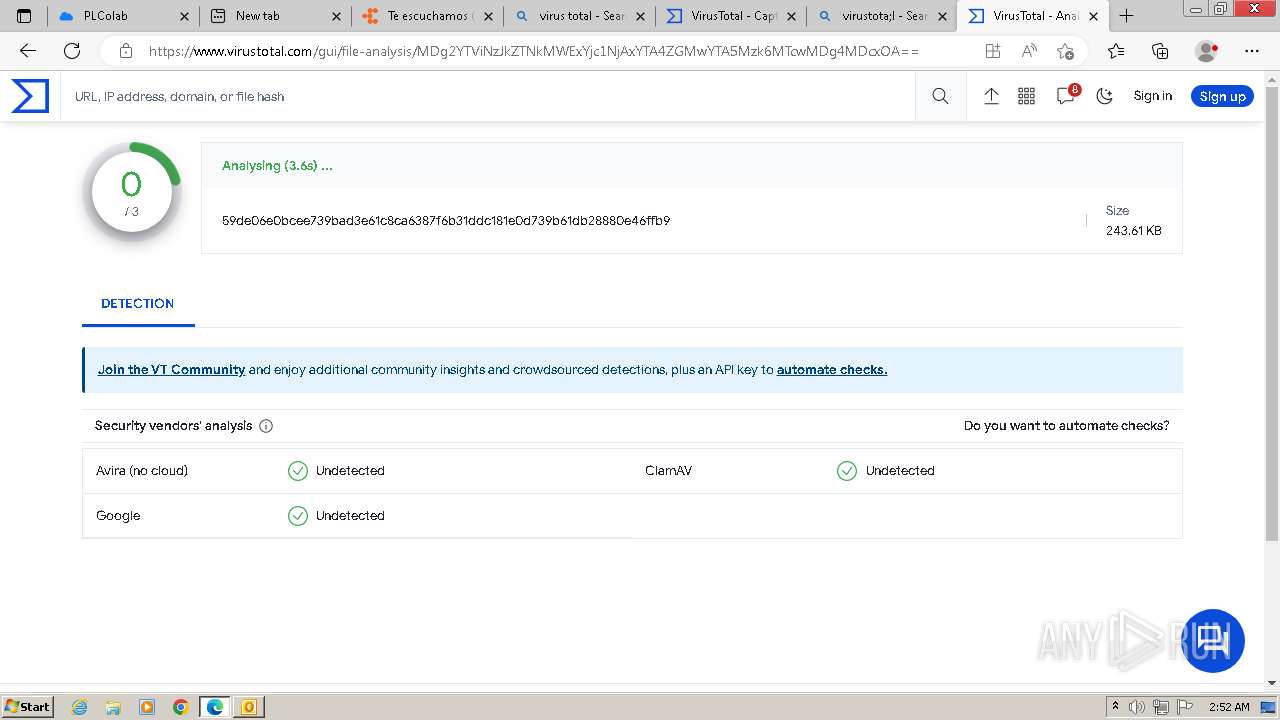Click the browser profile avatar icon
Viewport: 1280px width, 720px height.
click(x=1207, y=50)
